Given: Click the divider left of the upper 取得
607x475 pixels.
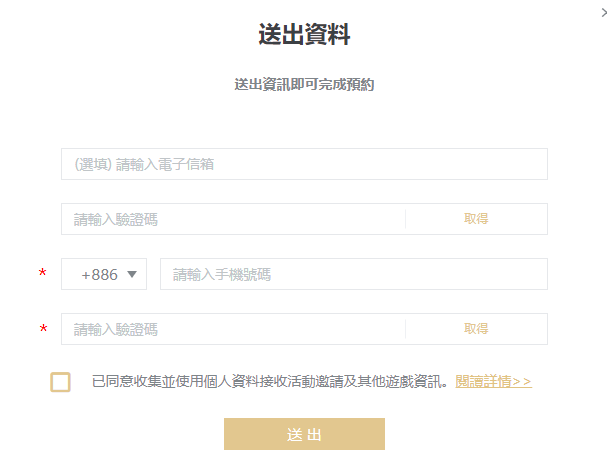Looking at the screenshot, I should point(405,219).
